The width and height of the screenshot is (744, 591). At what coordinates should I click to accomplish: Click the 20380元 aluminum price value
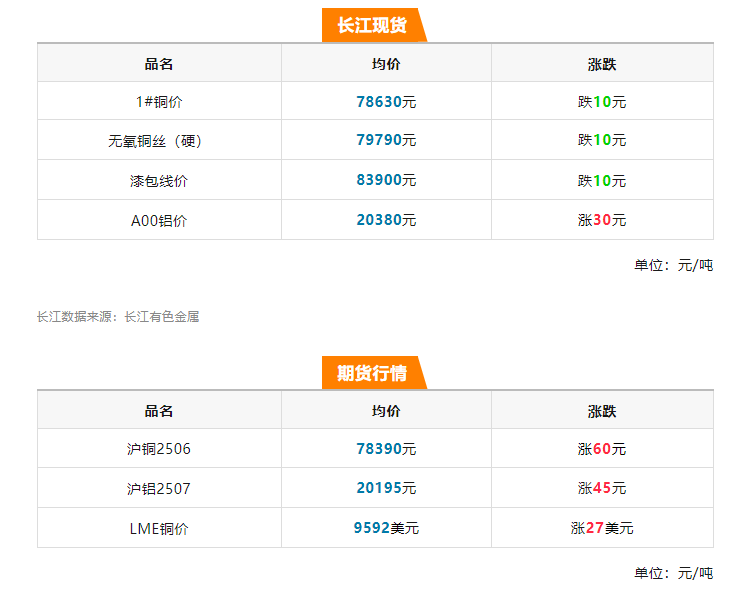coord(386,220)
